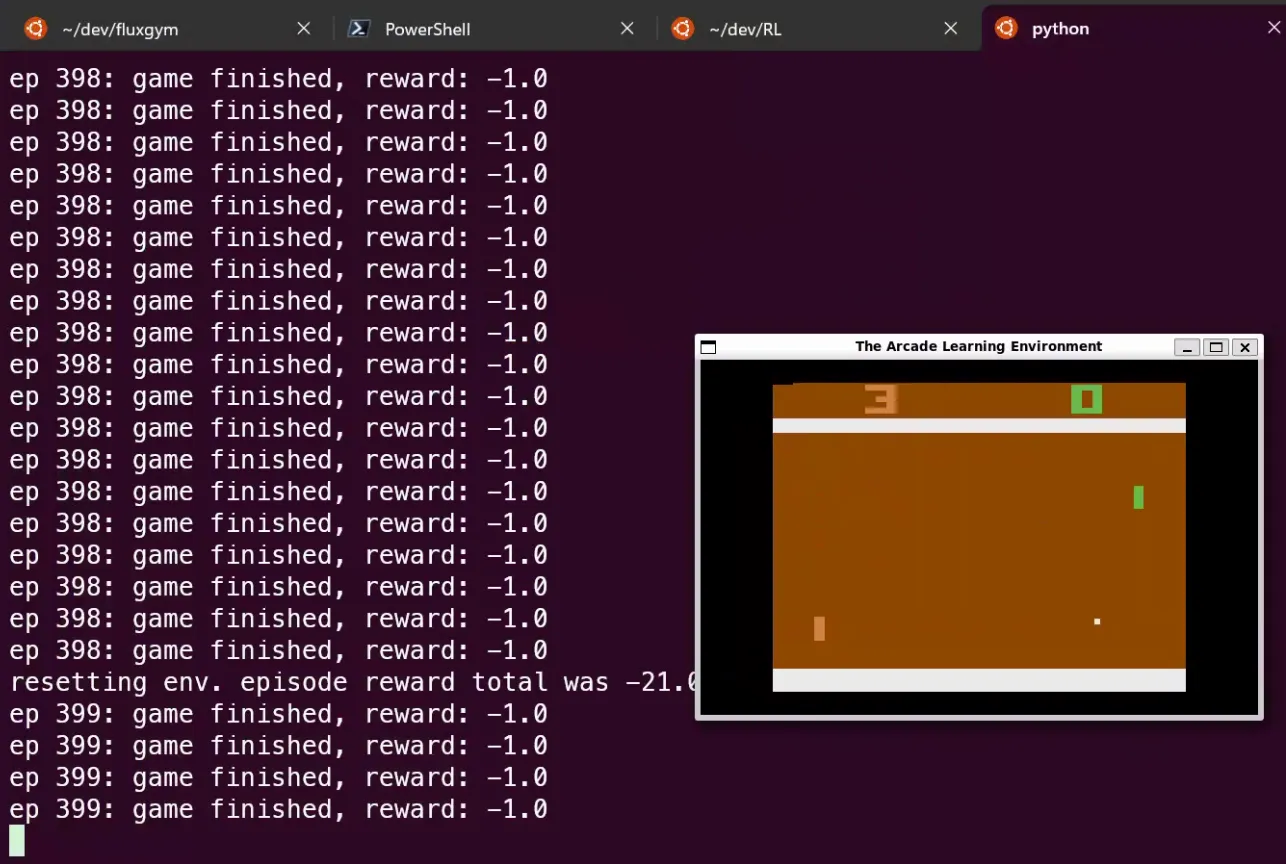Switch to the ~/dev/fluxgym tab
This screenshot has height=864, width=1286.
point(120,29)
